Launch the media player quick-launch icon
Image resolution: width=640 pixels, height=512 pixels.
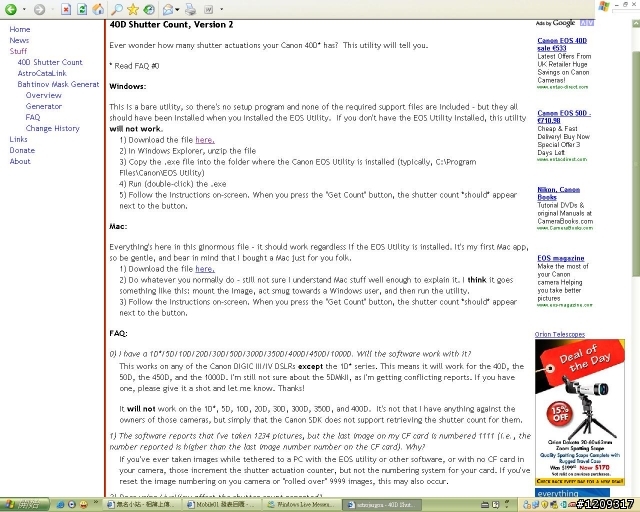click(x=72, y=505)
